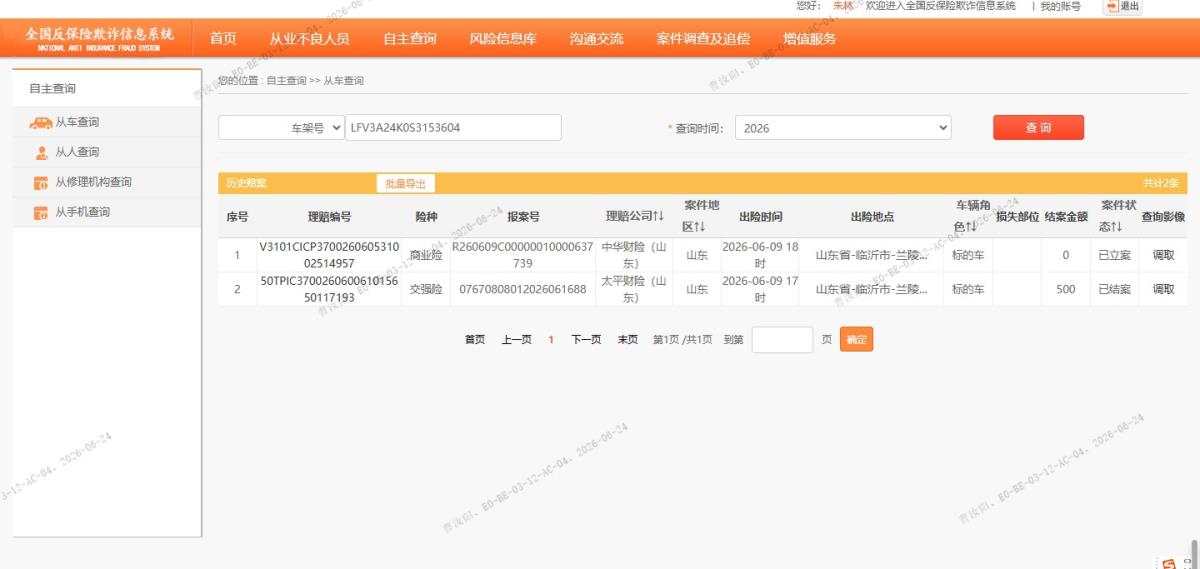The height and width of the screenshot is (569, 1200).
Task: Click claim number 50TPIC370026060061015650117193
Action: coord(329,289)
